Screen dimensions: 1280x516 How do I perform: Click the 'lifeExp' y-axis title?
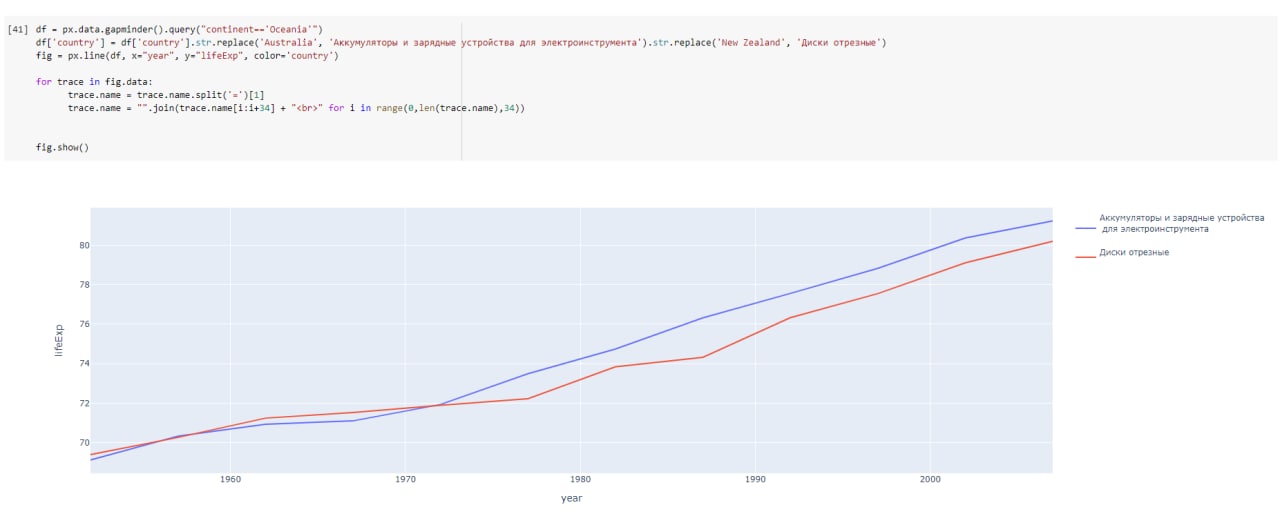[x=59, y=340]
